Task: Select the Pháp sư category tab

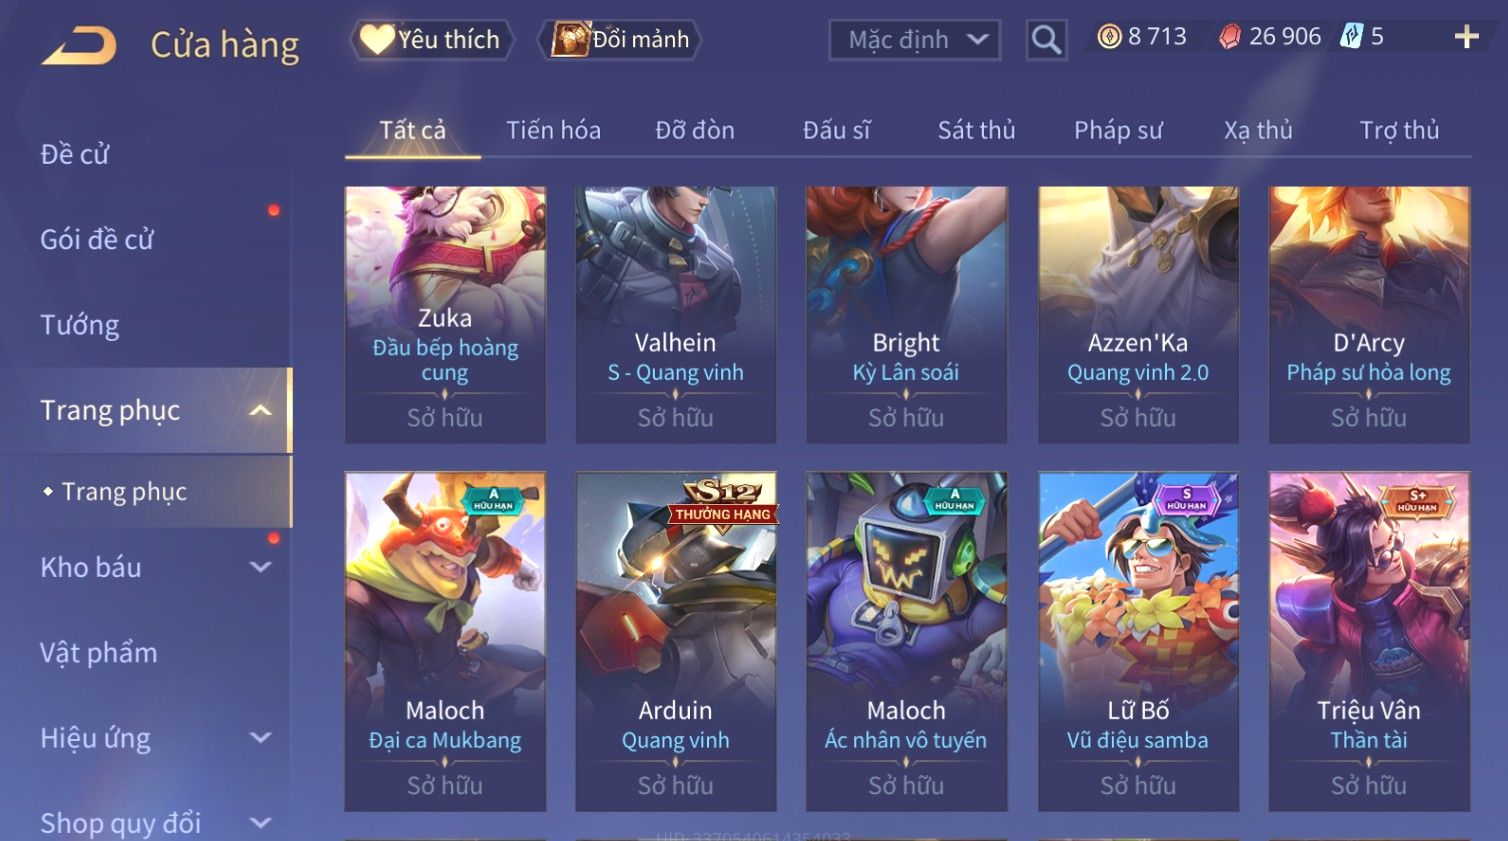Action: (1118, 130)
